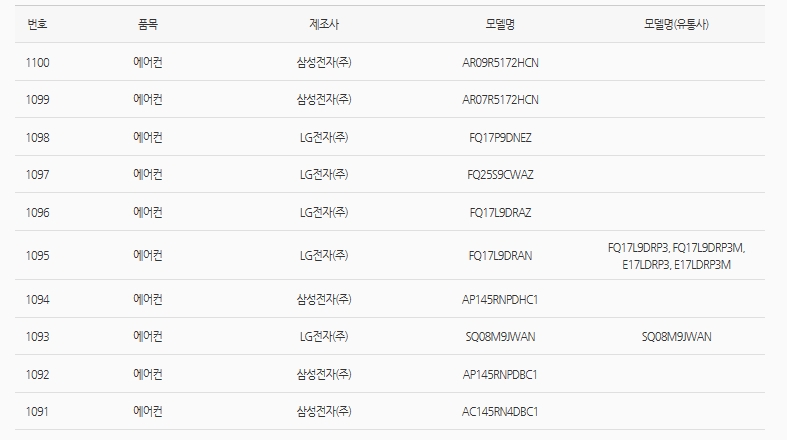Open the AR07R5172HCN model entry
Screen dimensions: 787x440
pos(500,99)
